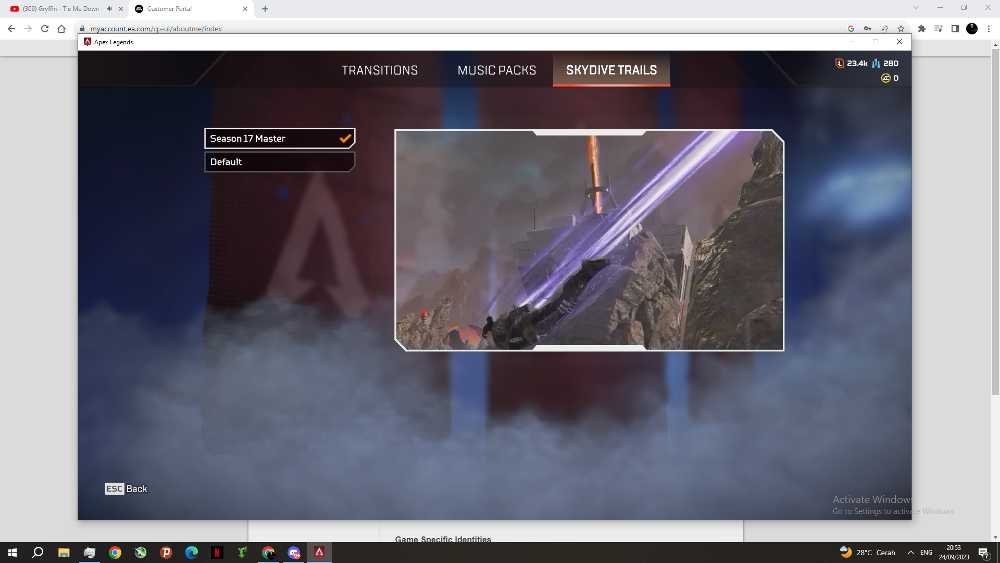Click the Apex Coins icon
This screenshot has height=563, width=1000.
pyautogui.click(x=885, y=78)
